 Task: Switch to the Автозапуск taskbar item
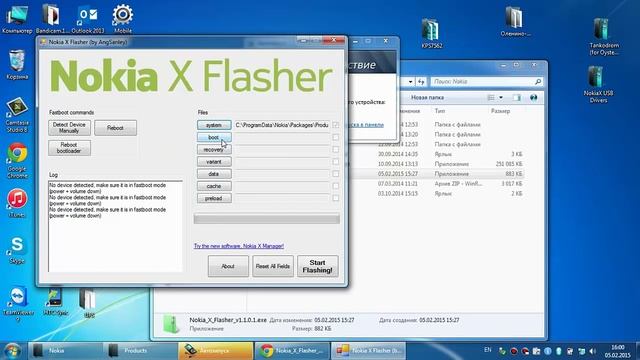pyautogui.click(x=216, y=351)
